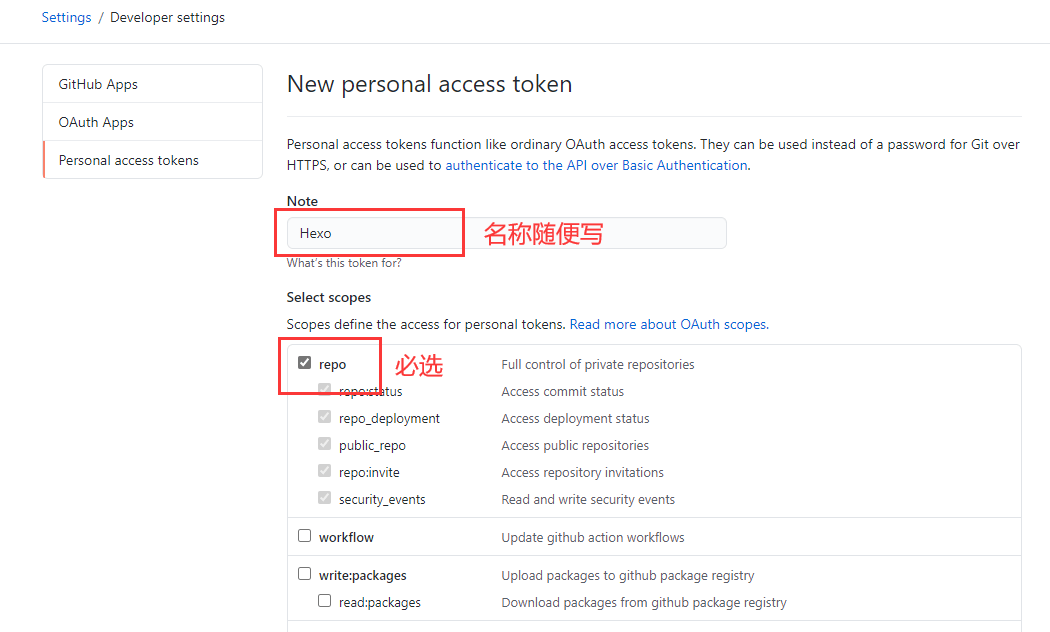Image resolution: width=1050 pixels, height=632 pixels.
Task: Click the Note input field containing Hexo
Action: pos(506,233)
